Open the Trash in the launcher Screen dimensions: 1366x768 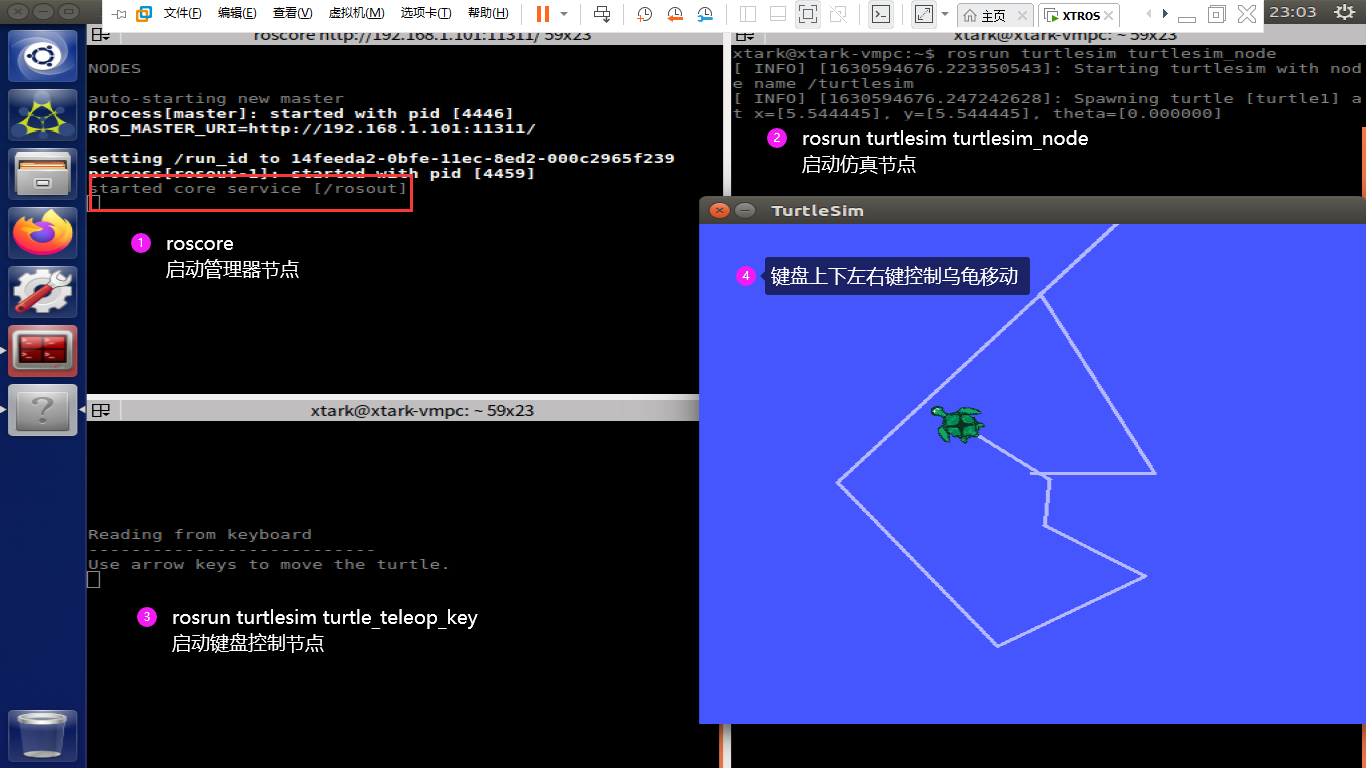[x=42, y=734]
